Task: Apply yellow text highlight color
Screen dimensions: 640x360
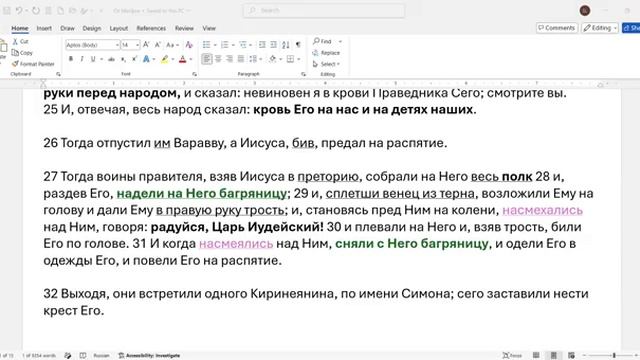Action: 164,60
